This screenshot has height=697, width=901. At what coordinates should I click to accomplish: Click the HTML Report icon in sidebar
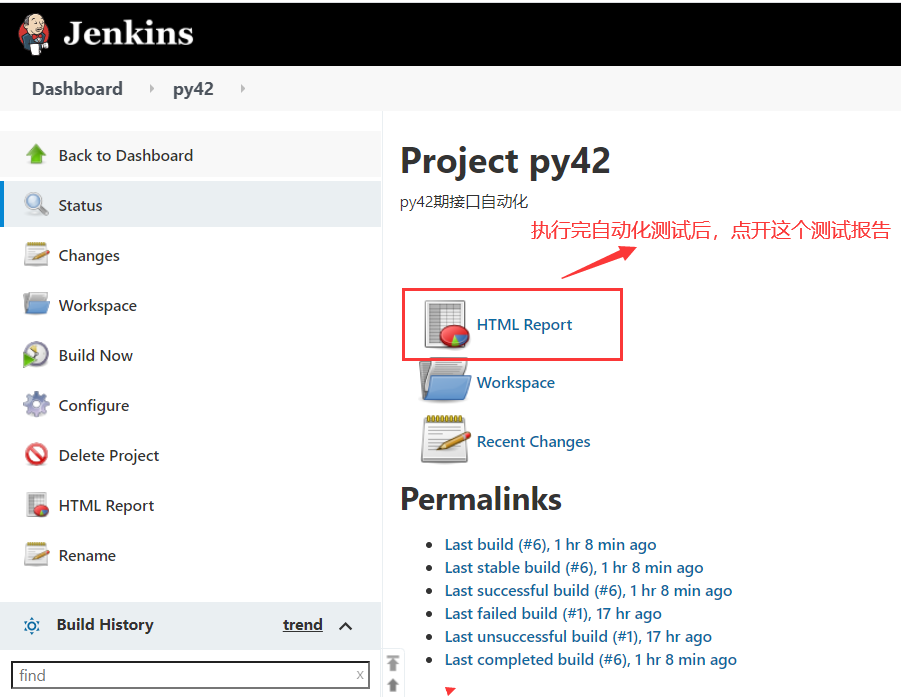coord(37,505)
